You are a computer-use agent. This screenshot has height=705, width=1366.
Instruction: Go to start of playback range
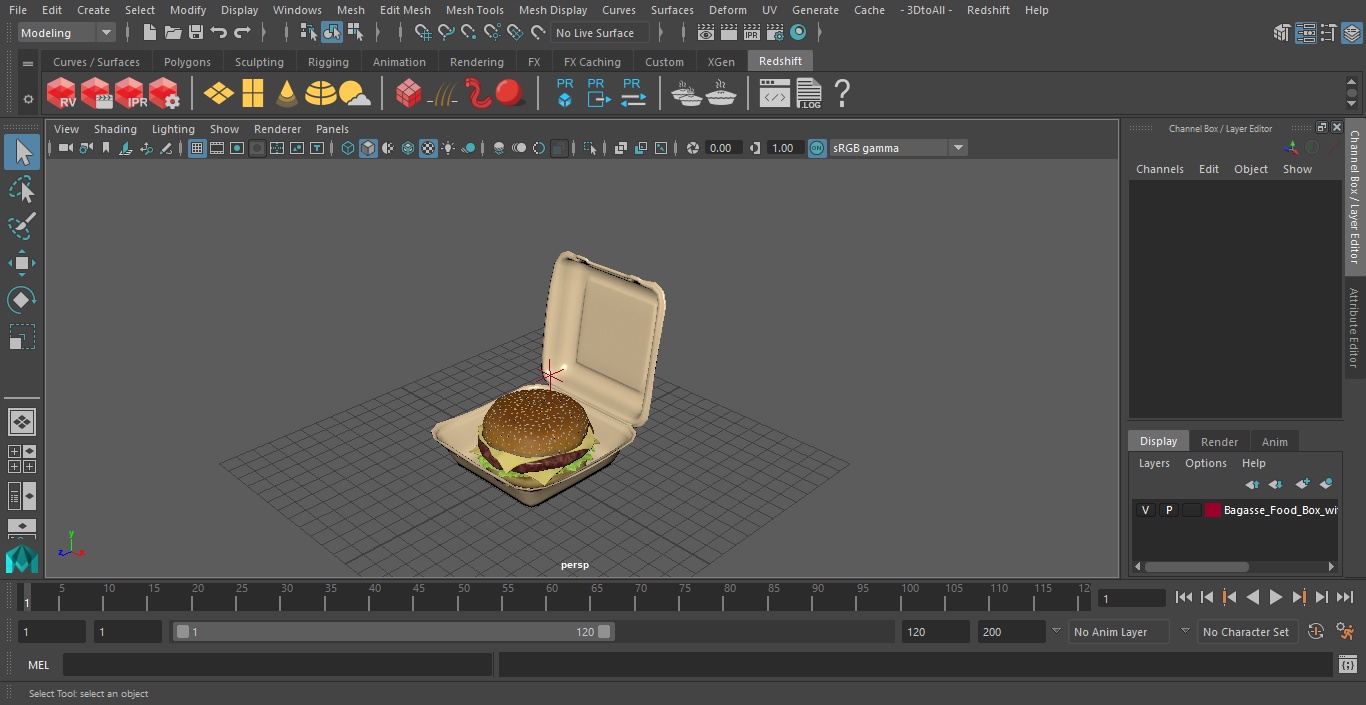[x=1184, y=597]
